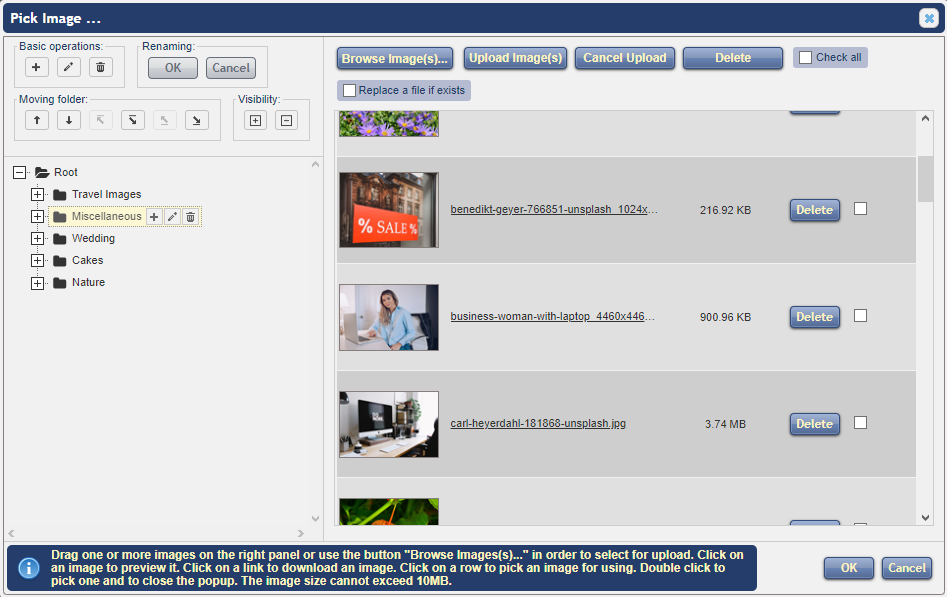
Task: Expand the Wedding folder node
Action: point(37,239)
